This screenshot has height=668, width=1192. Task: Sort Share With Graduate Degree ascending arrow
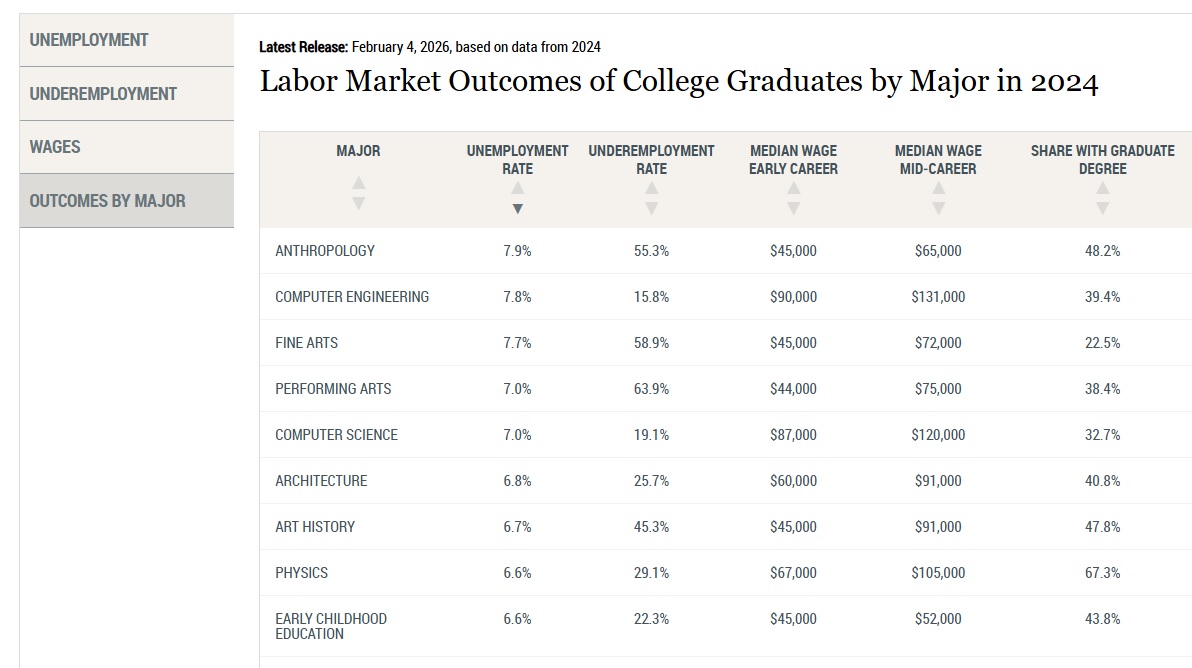[1103, 188]
